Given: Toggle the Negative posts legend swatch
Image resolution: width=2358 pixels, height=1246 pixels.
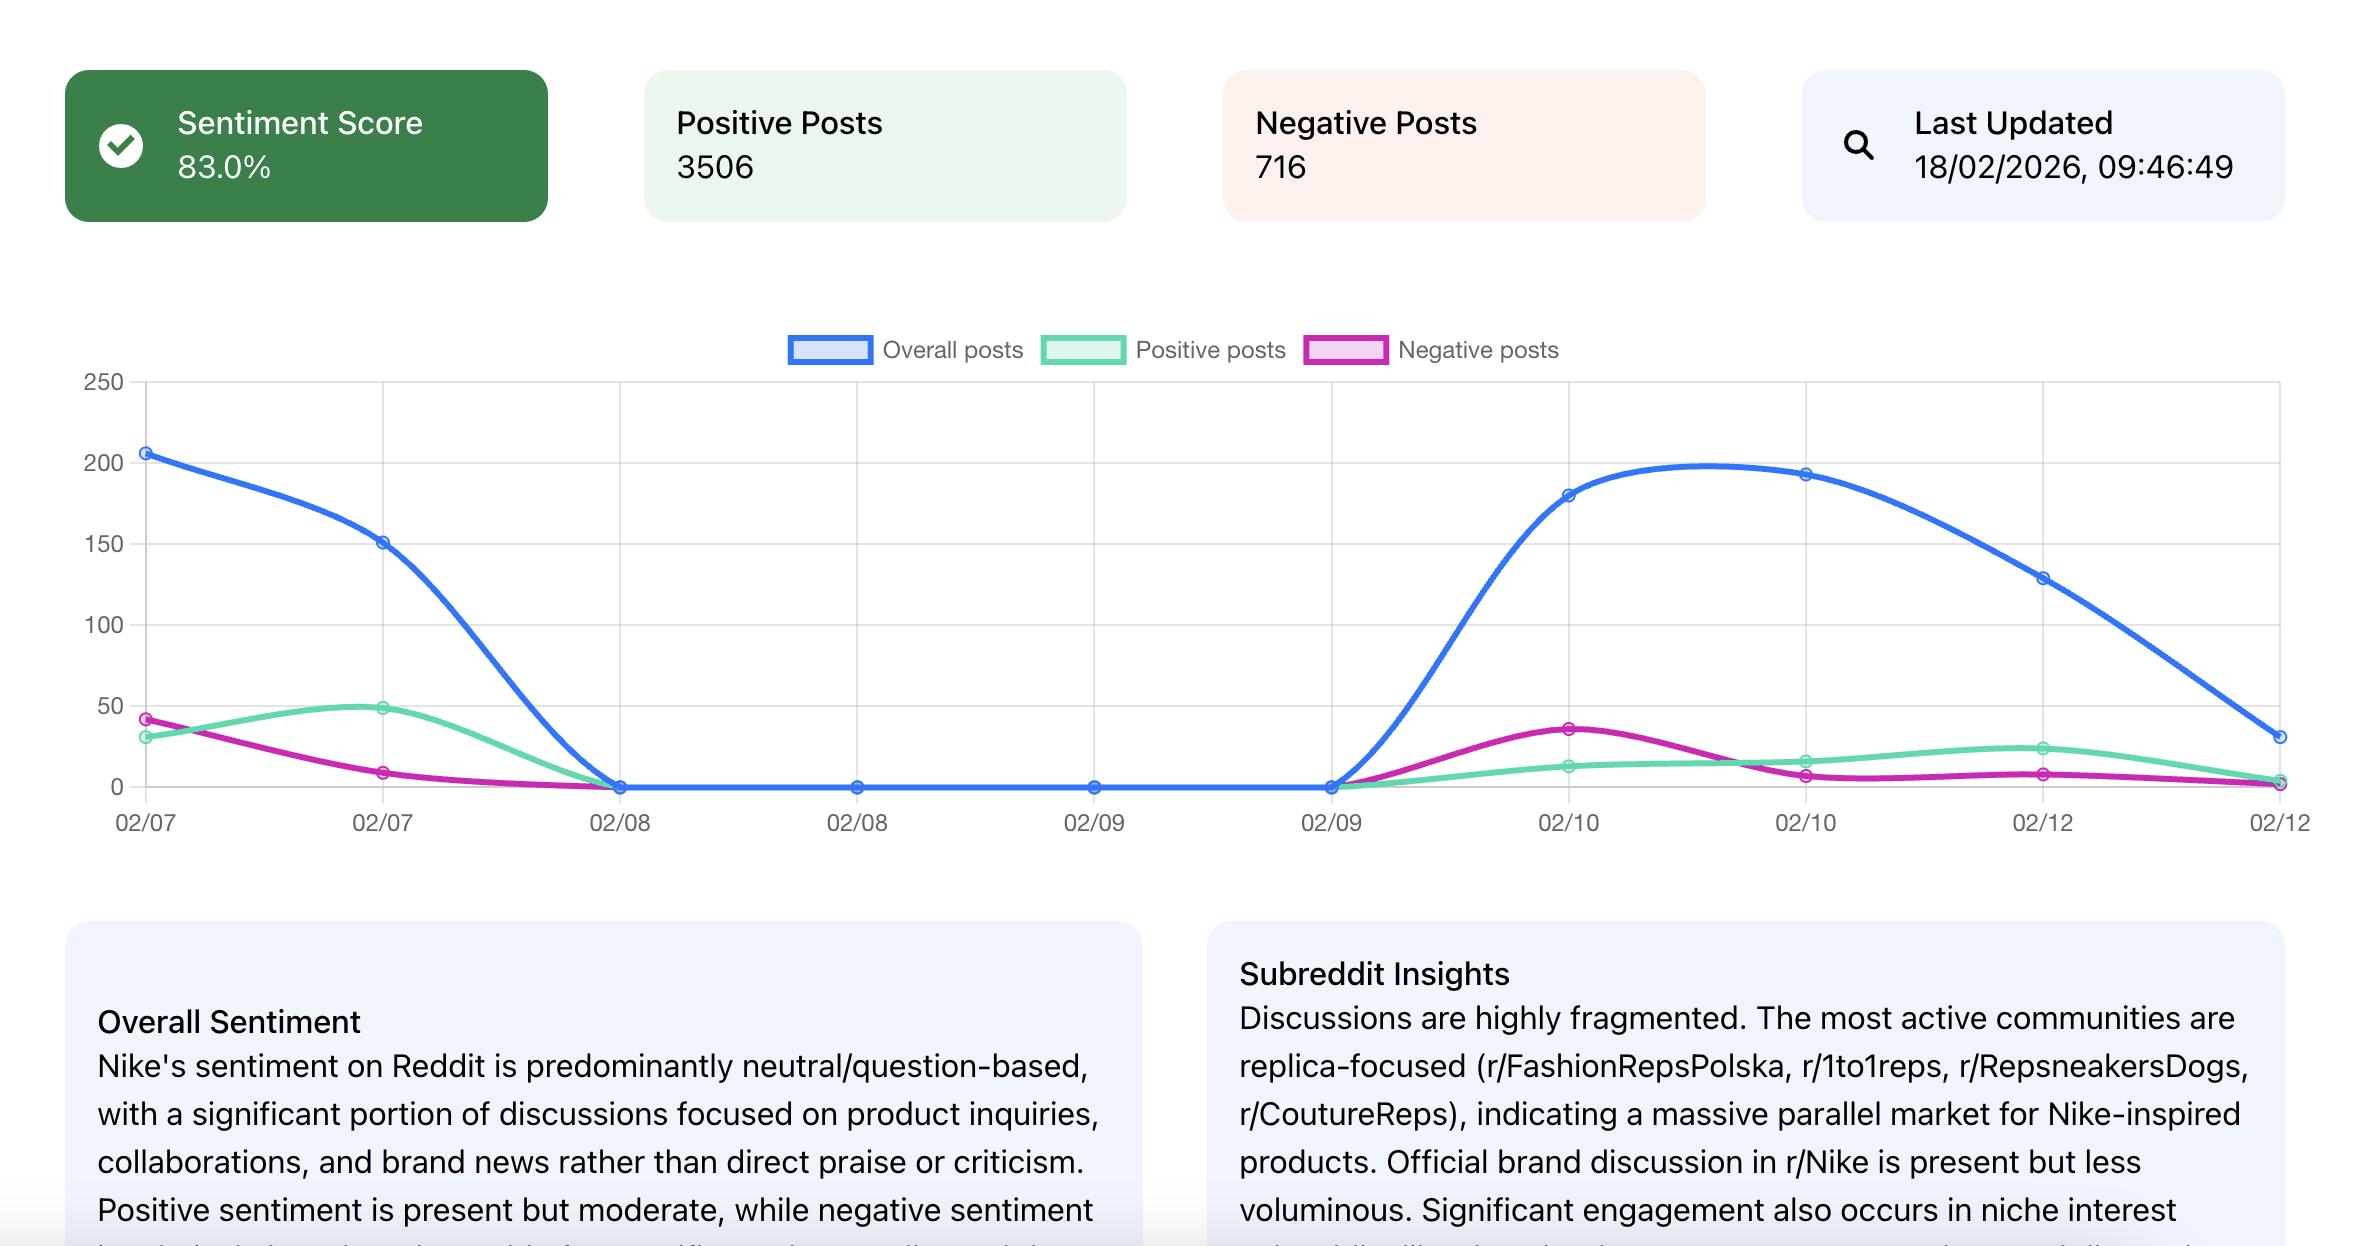Looking at the screenshot, I should (1346, 350).
